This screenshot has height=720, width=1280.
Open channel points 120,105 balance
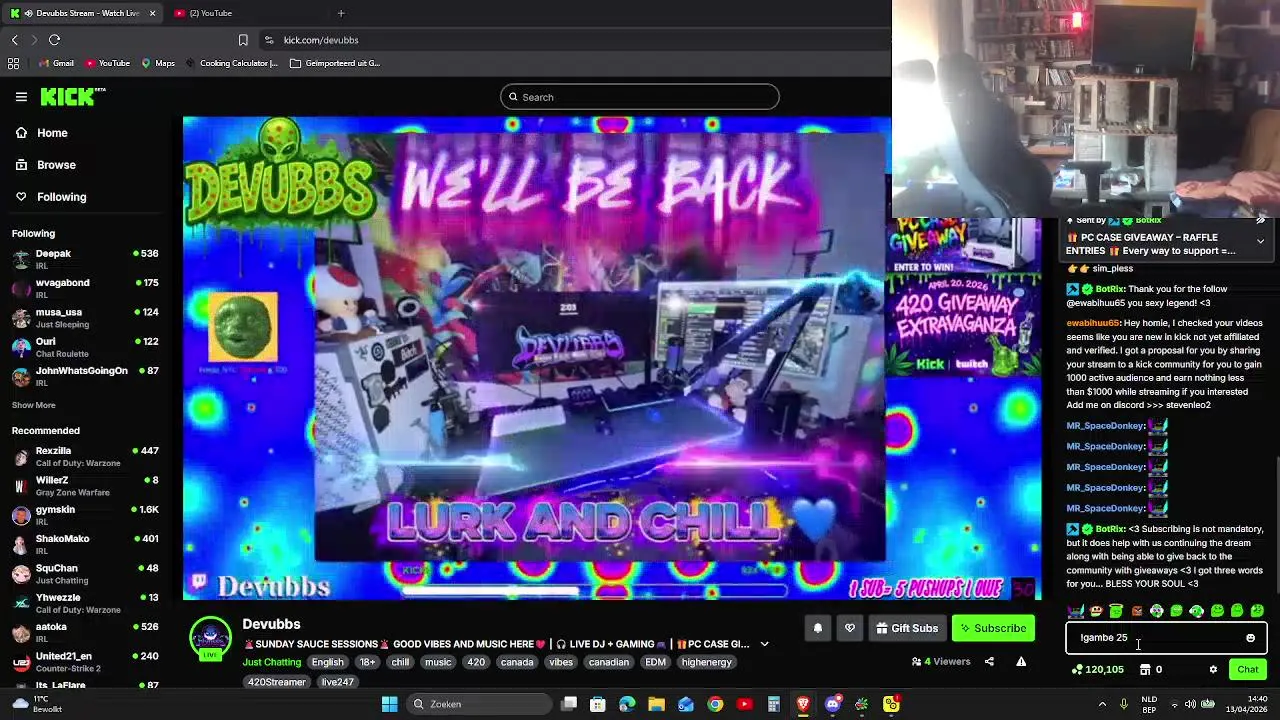[x=1097, y=669]
